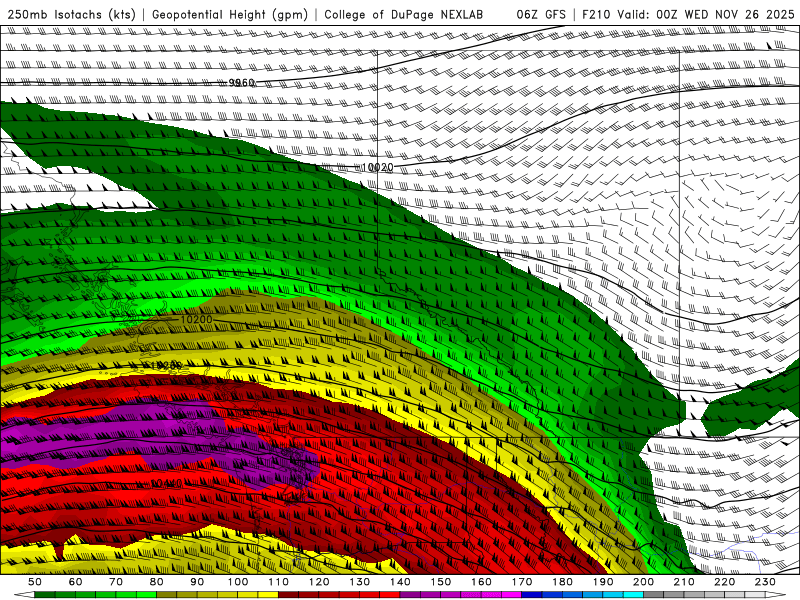
Task: Click the 'College of DuPage NEXLAB' label
Action: (x=403, y=14)
